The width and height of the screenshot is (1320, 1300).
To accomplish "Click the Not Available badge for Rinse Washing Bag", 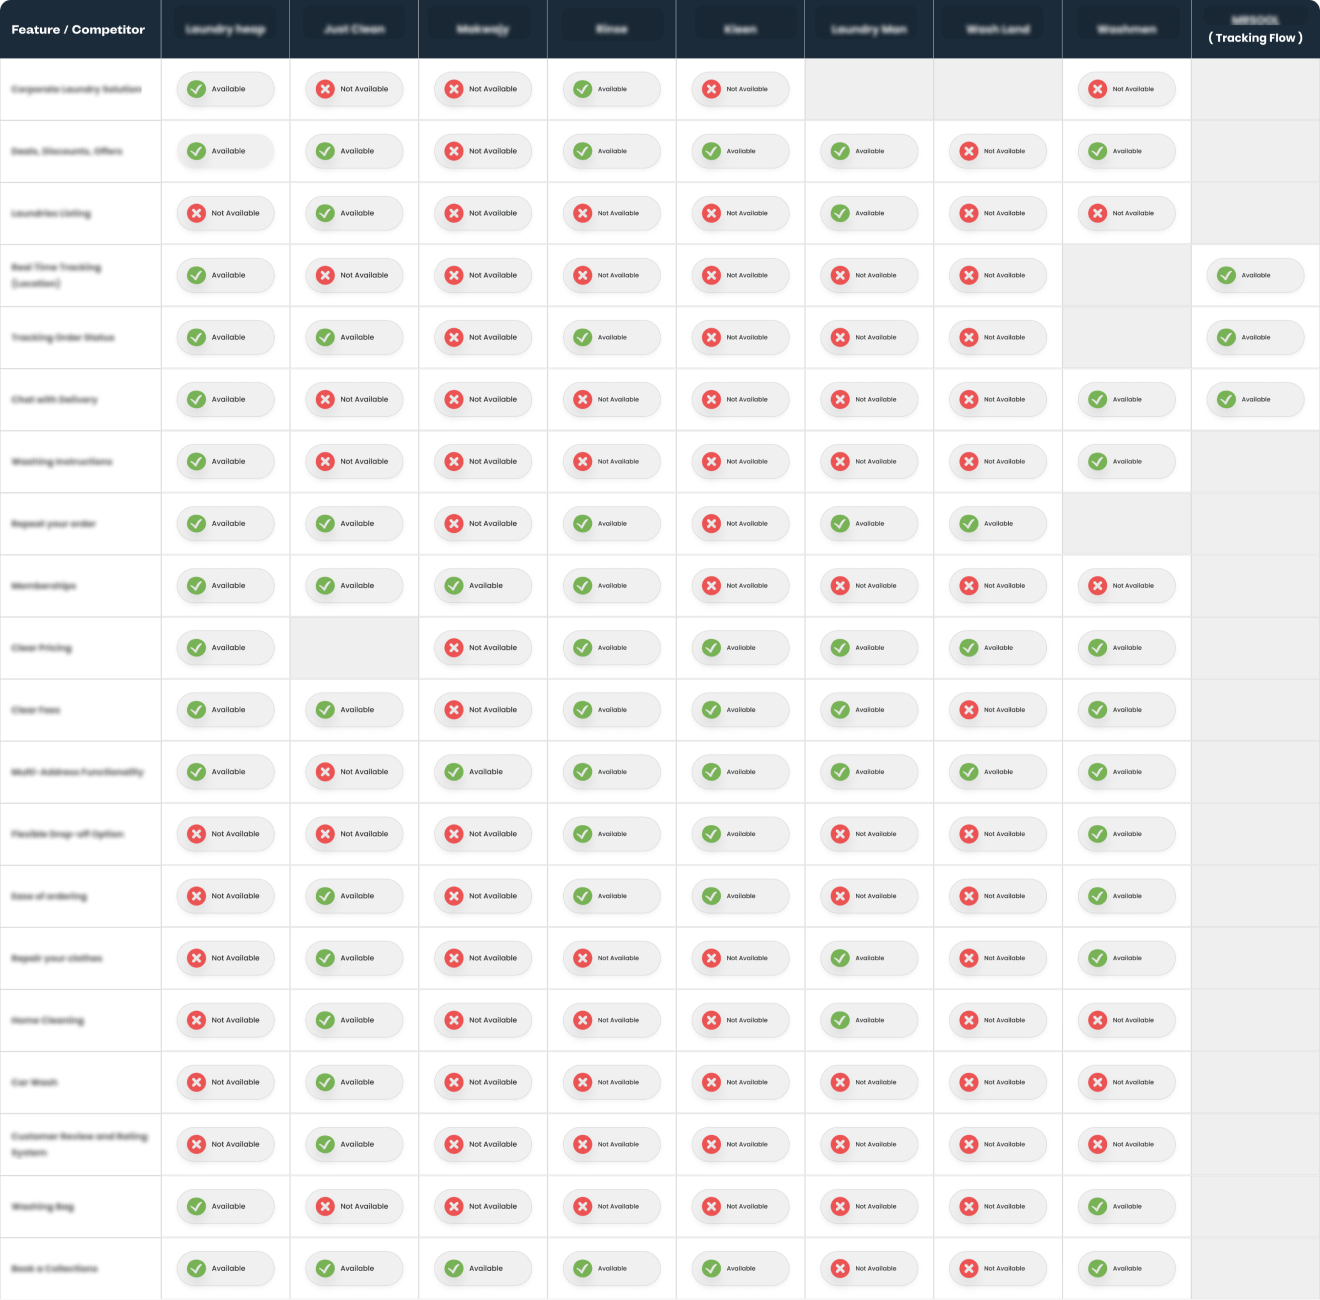I will point(612,1205).
